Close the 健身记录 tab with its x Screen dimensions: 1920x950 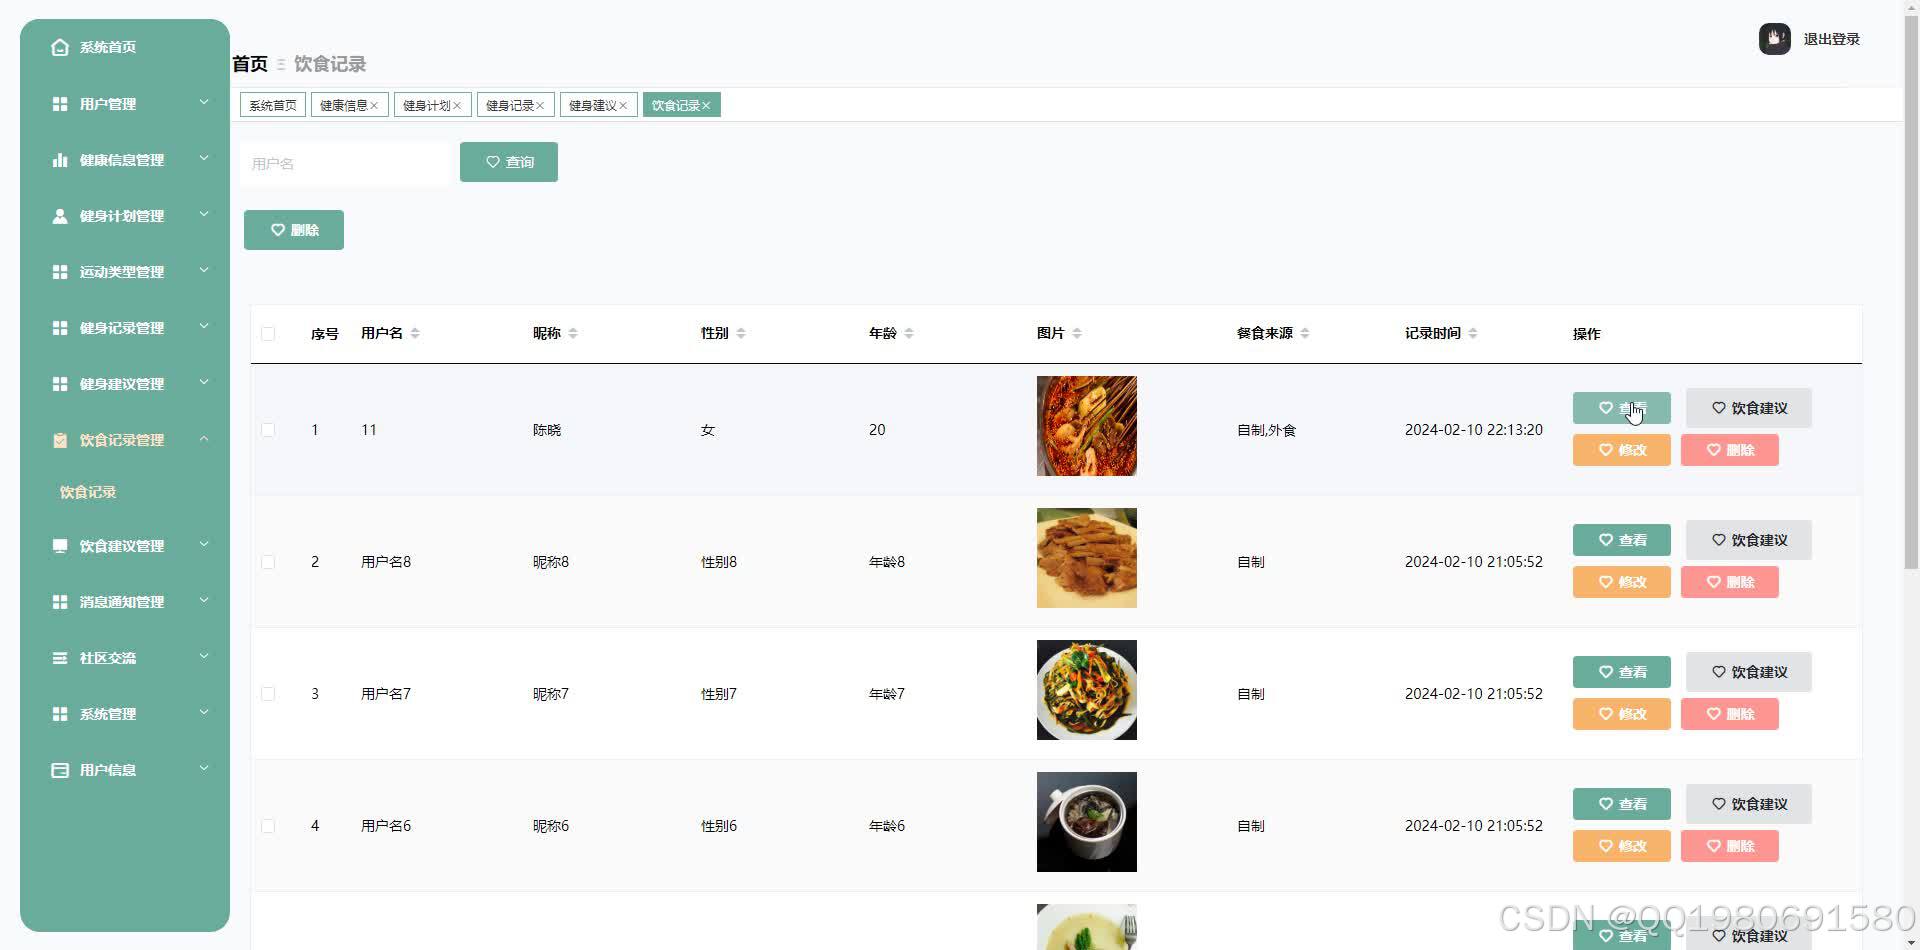540,106
